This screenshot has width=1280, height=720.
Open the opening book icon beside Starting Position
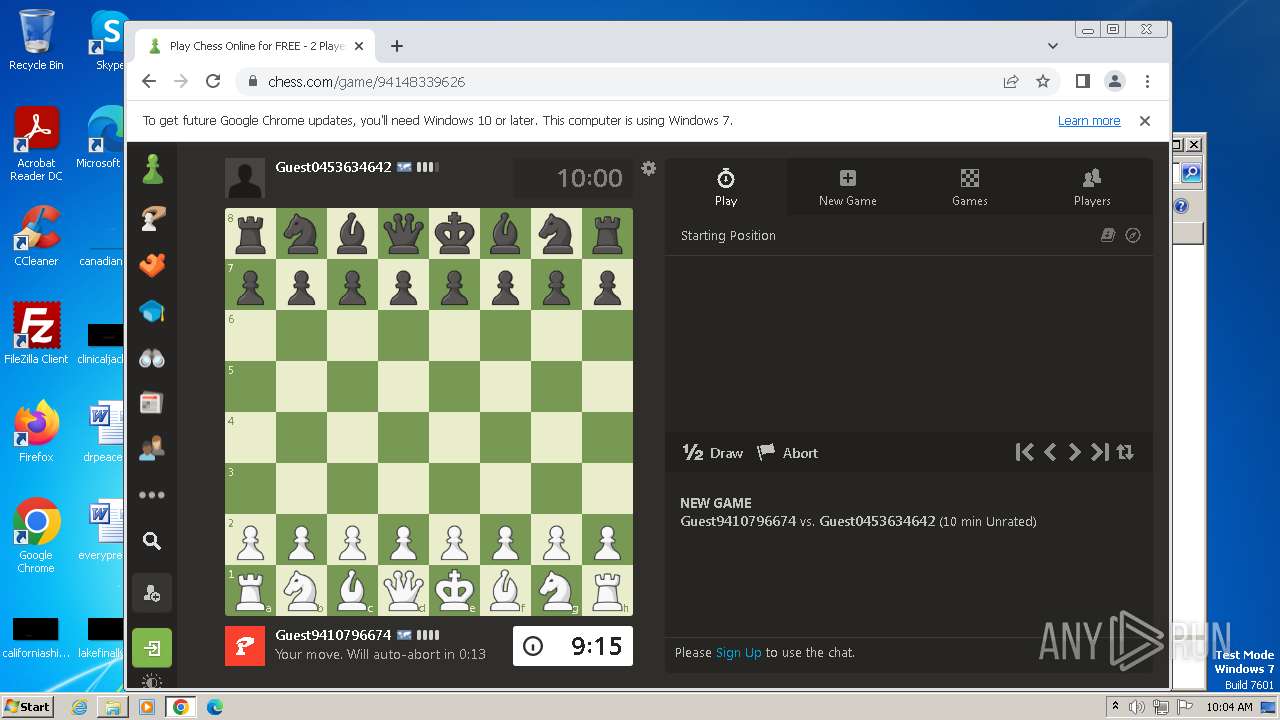tap(1108, 235)
